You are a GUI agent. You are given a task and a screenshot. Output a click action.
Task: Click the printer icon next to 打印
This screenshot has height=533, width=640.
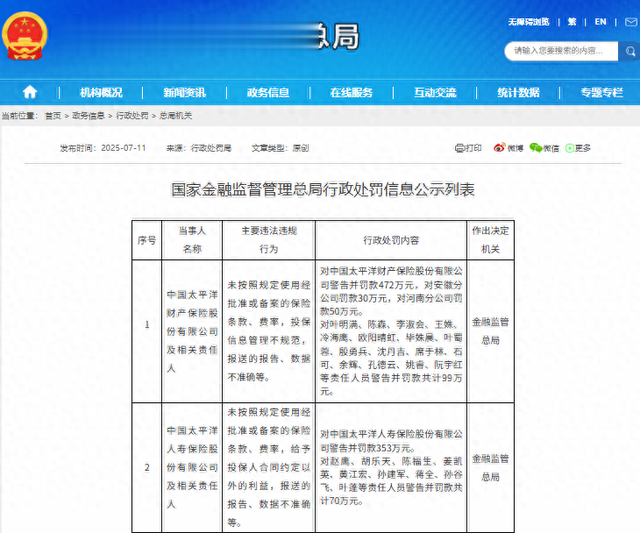click(x=460, y=148)
